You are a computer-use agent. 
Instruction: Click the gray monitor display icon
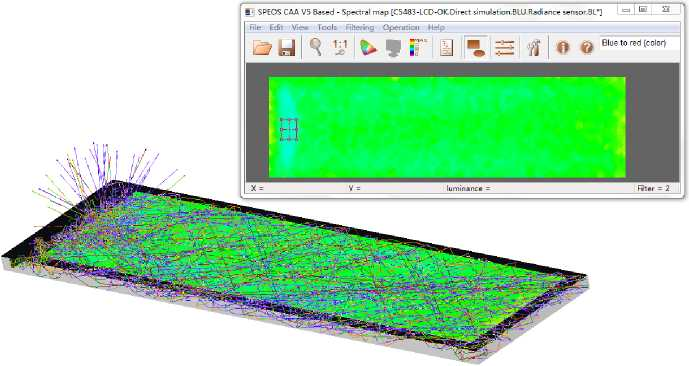[x=393, y=47]
